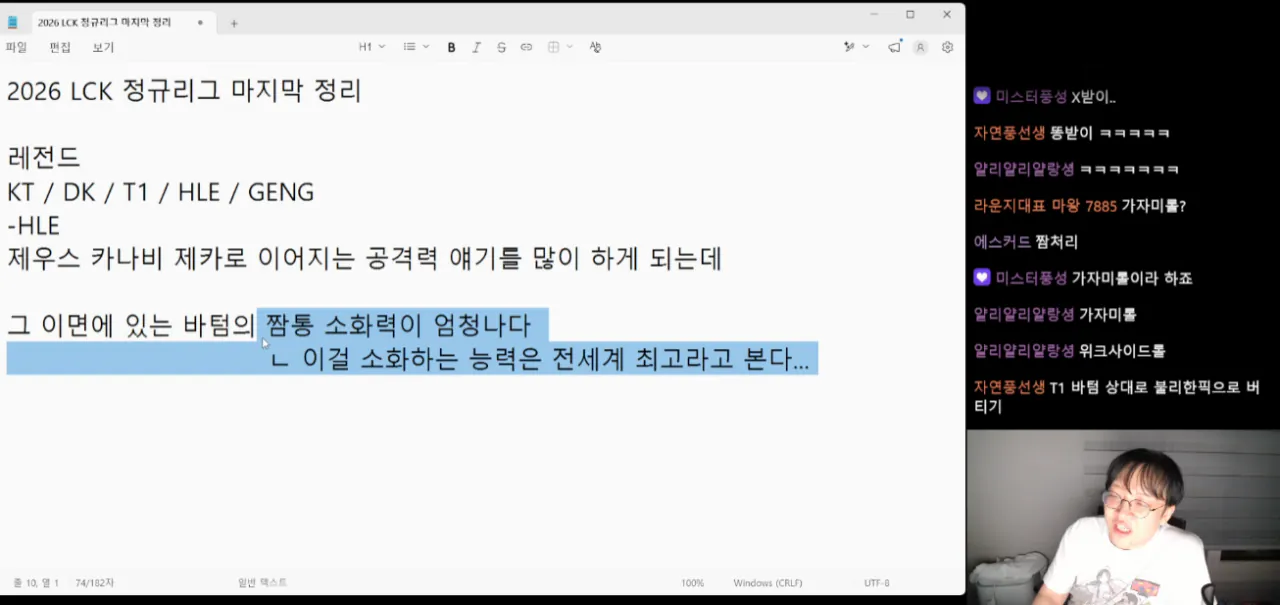
Task: Click the highlighted text 짬통 소화력이 엄청나다
Action: tap(398, 325)
